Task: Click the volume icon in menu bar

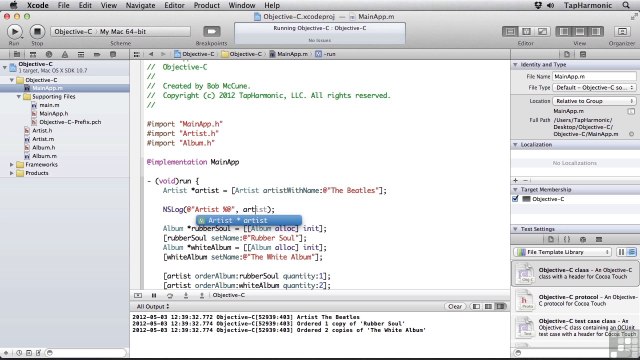Action: 550,5
